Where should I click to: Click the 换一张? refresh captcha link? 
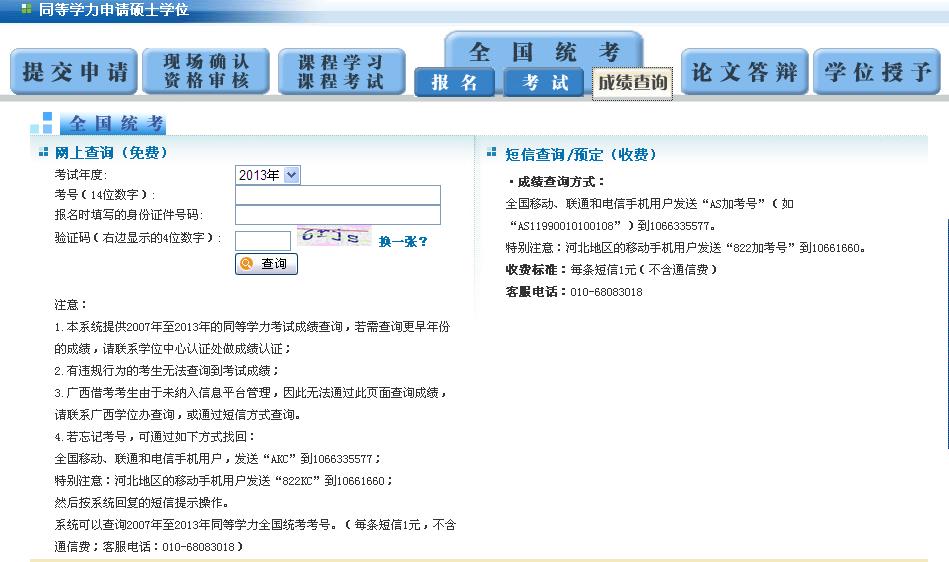403,241
